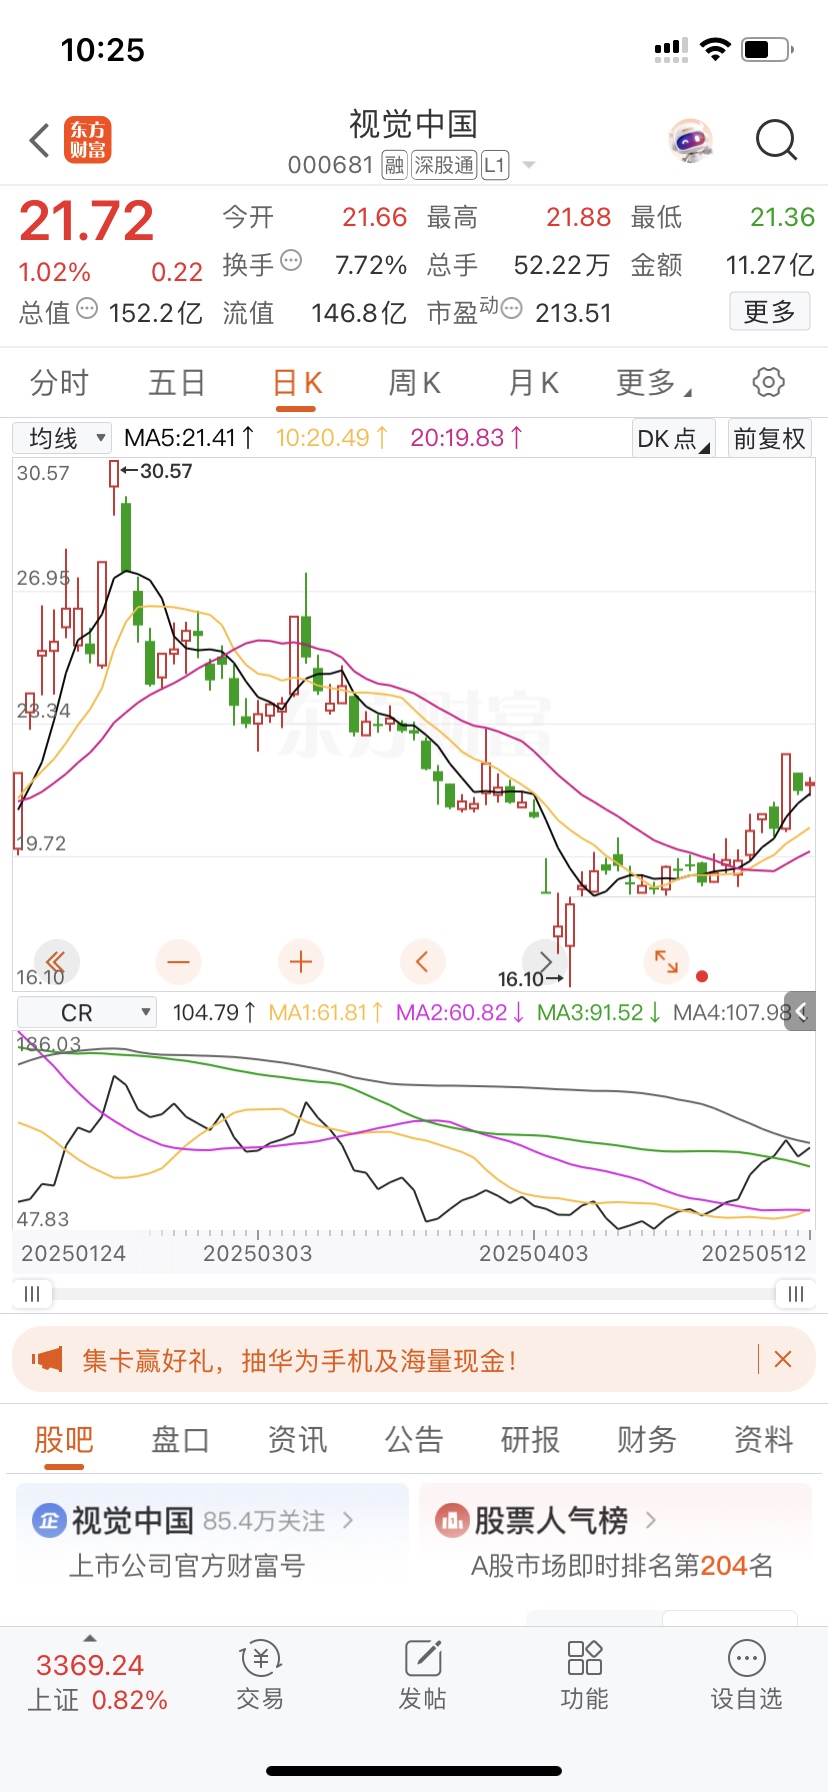Switch to 月K chart tab
This screenshot has width=828, height=1792.
[x=534, y=382]
